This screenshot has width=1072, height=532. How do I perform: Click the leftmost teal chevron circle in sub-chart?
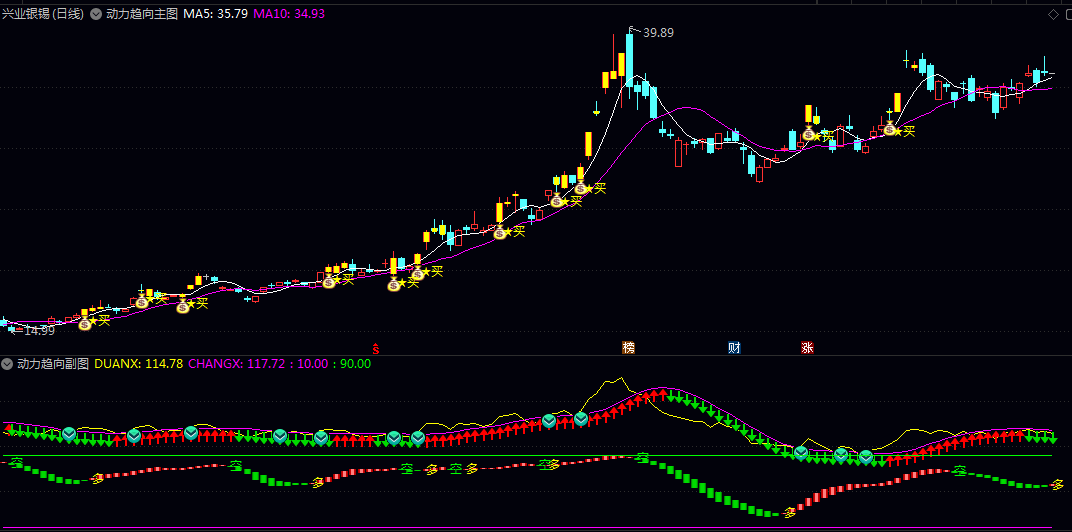coord(69,434)
